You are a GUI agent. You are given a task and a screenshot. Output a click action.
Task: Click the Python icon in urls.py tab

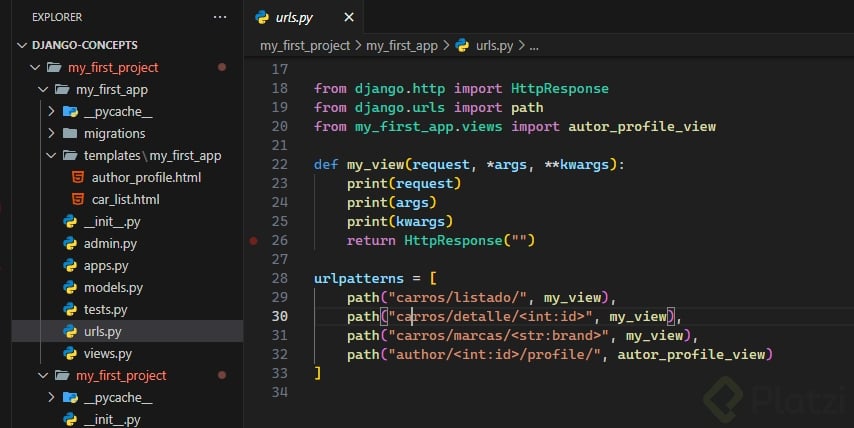[262, 17]
